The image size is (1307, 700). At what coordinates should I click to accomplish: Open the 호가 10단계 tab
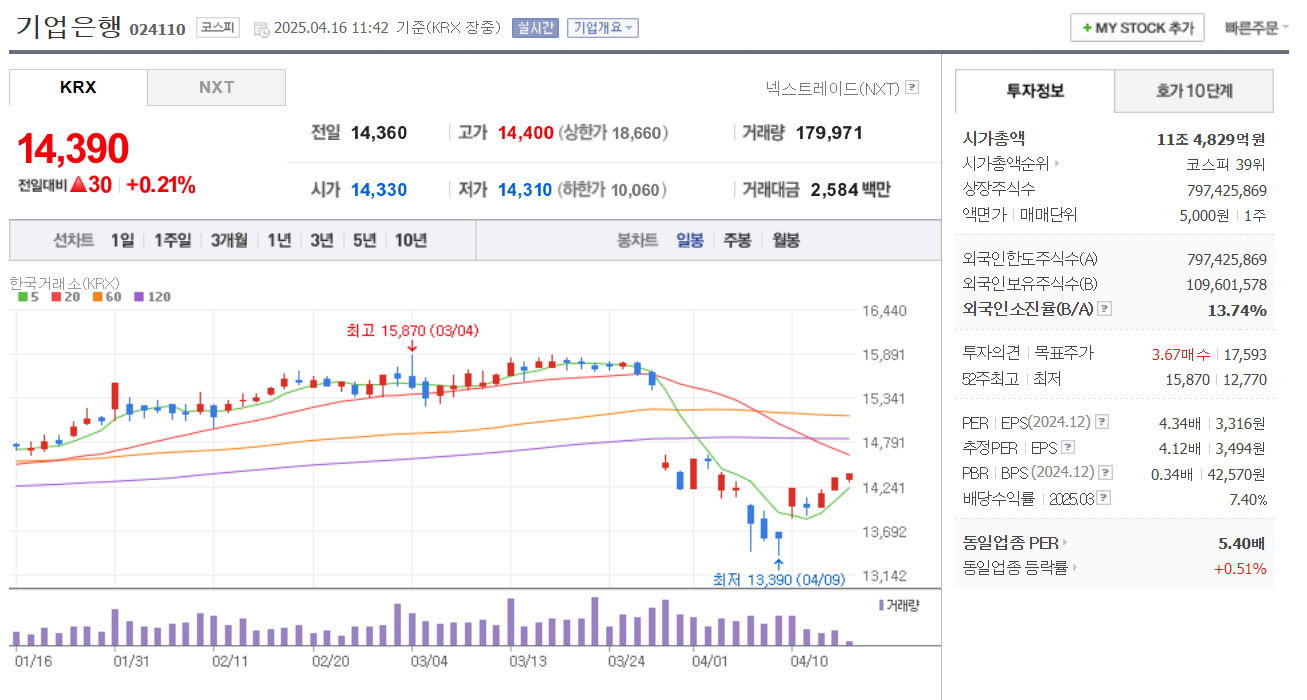click(1194, 91)
